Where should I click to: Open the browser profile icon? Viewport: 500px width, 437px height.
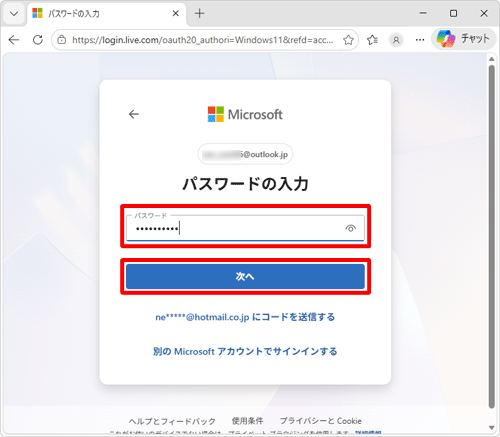click(396, 40)
